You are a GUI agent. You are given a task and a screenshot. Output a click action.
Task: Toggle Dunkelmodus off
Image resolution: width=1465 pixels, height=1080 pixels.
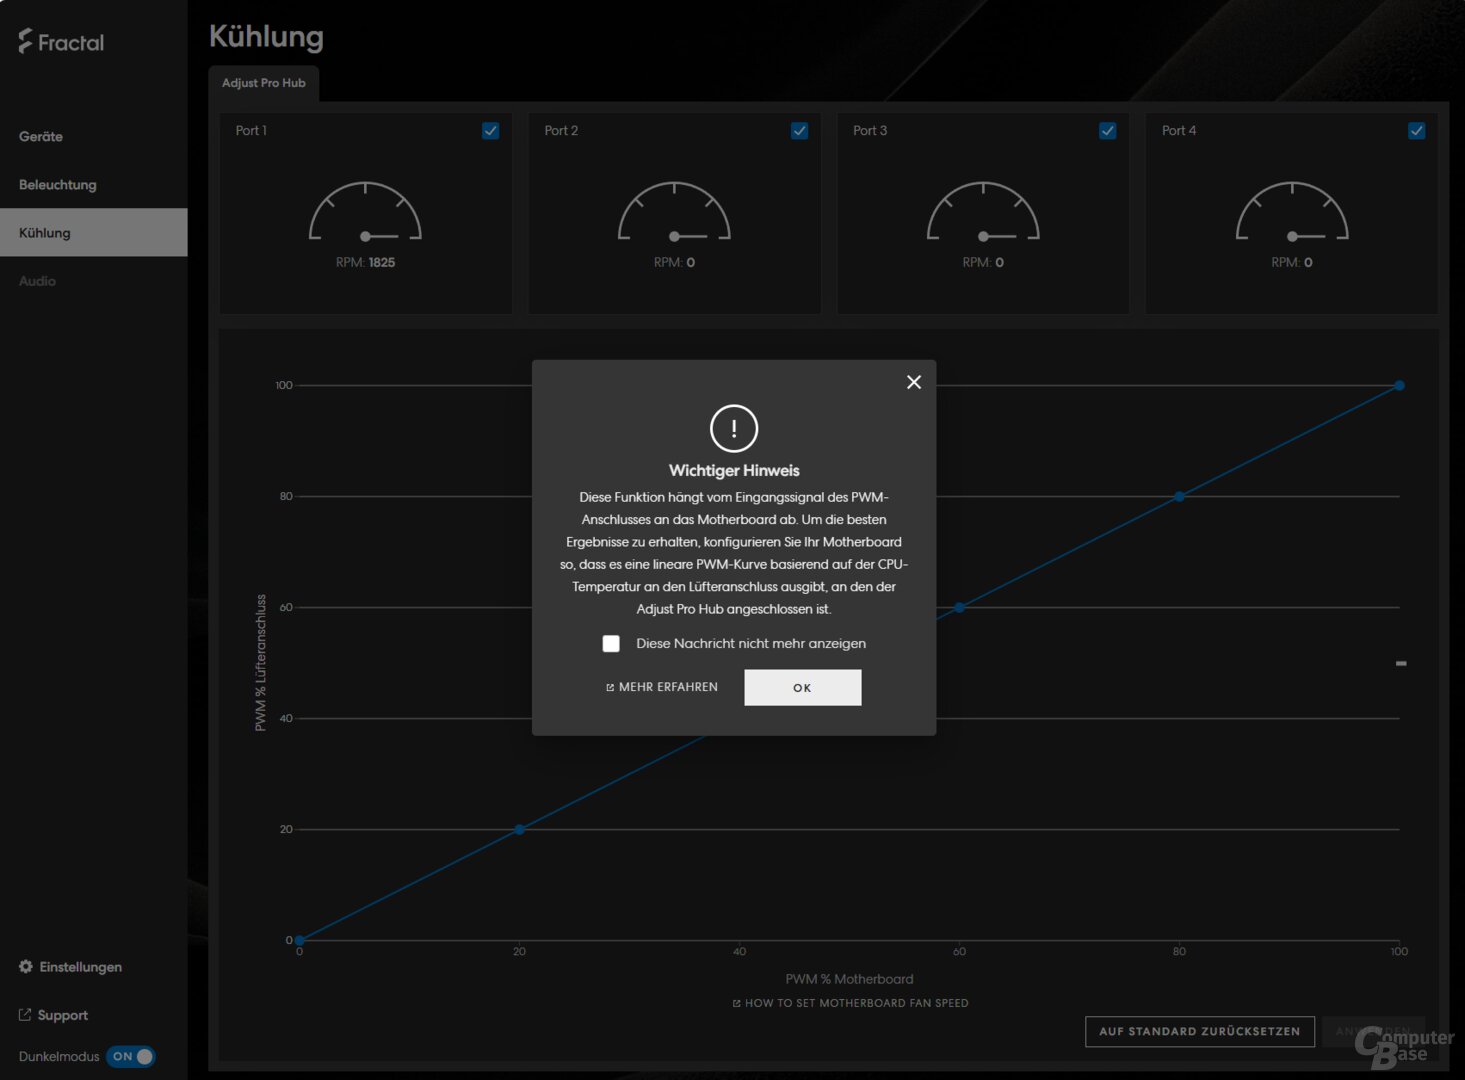tap(131, 1056)
